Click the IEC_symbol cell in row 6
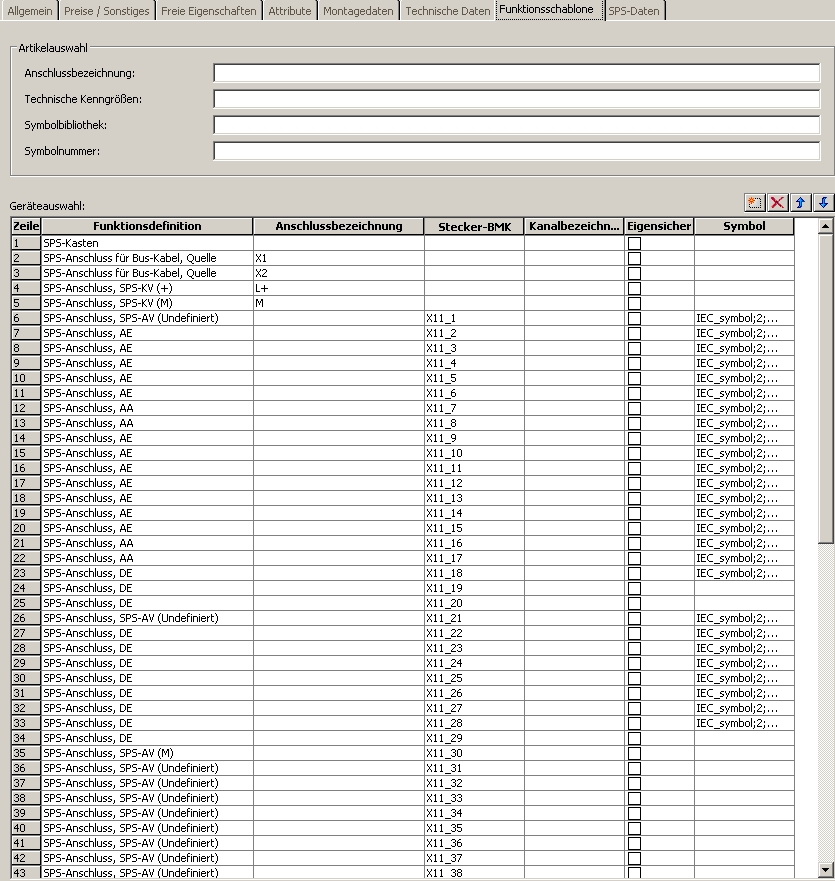Image resolution: width=835 pixels, height=881 pixels. [745, 319]
